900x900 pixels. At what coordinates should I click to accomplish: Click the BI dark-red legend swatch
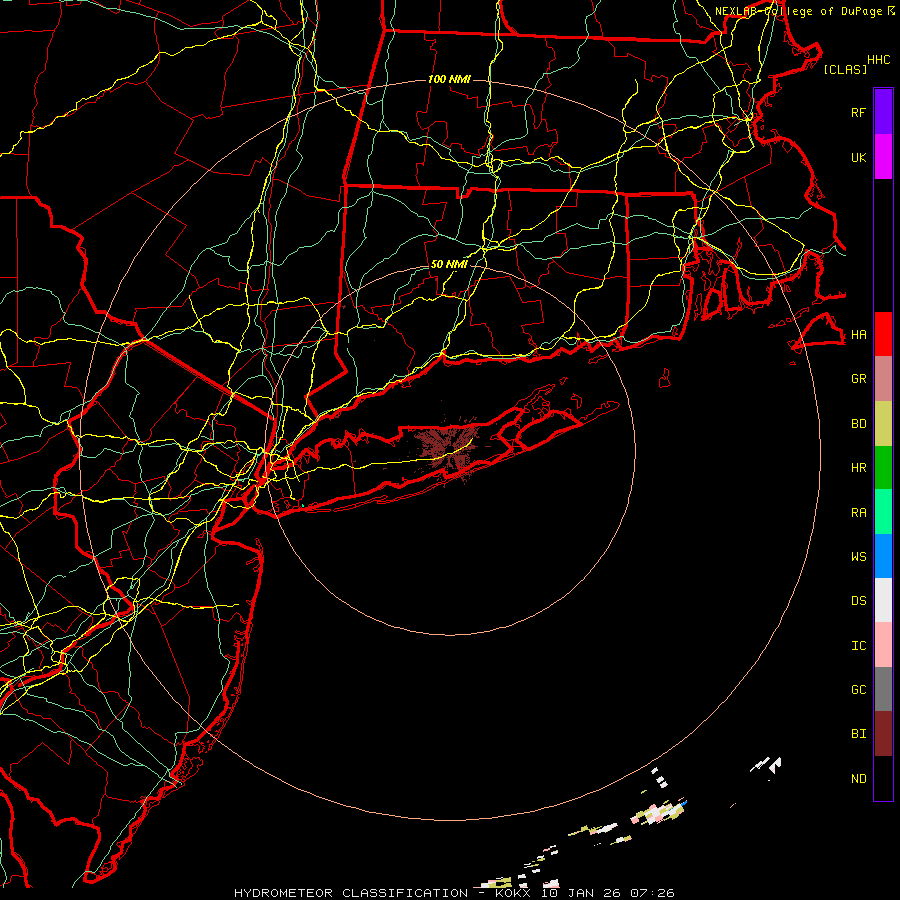click(883, 734)
